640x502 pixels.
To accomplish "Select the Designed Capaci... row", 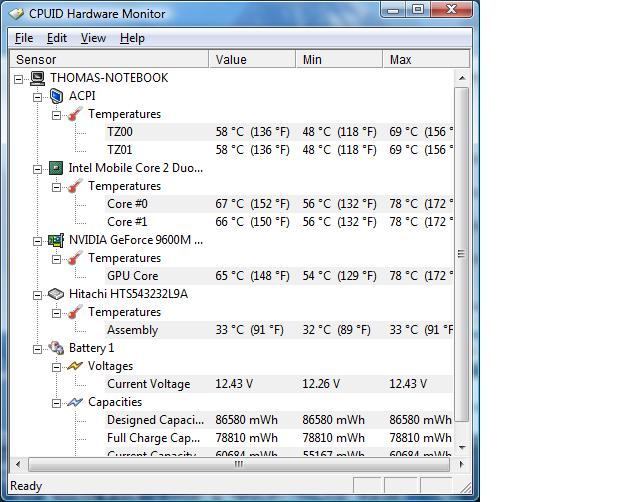I will [x=279, y=420].
